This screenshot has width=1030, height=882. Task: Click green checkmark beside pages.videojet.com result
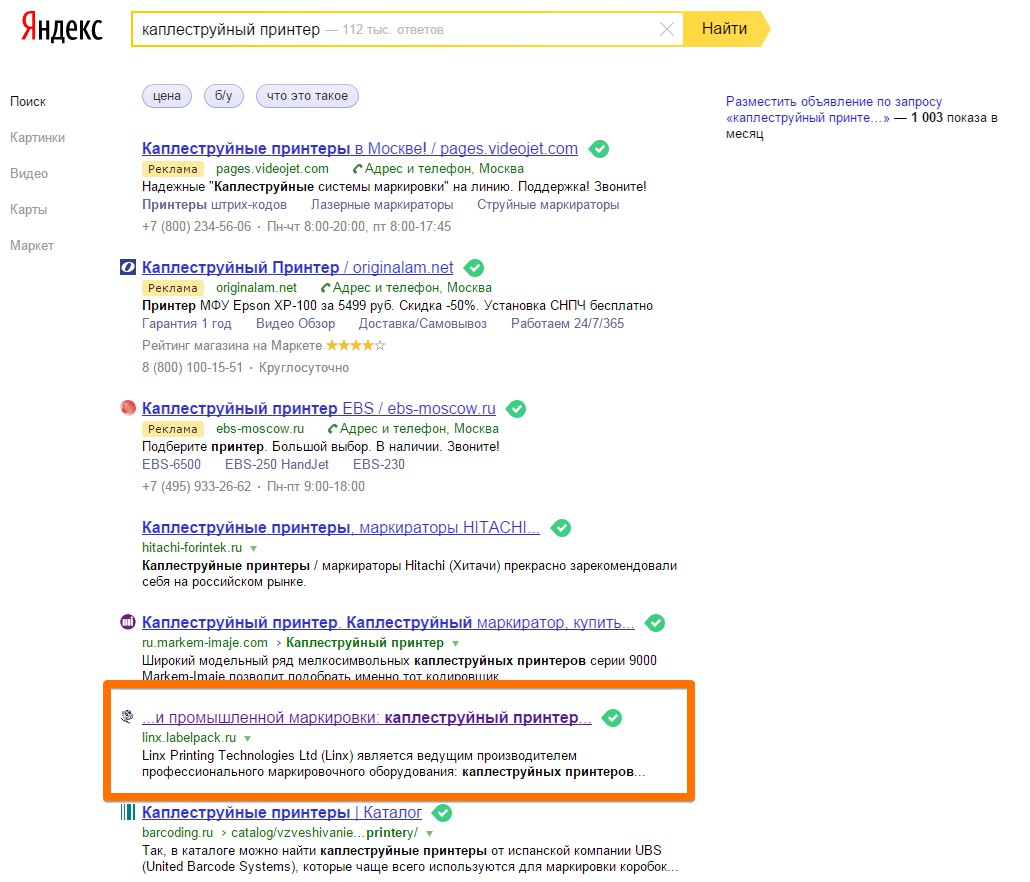point(598,149)
